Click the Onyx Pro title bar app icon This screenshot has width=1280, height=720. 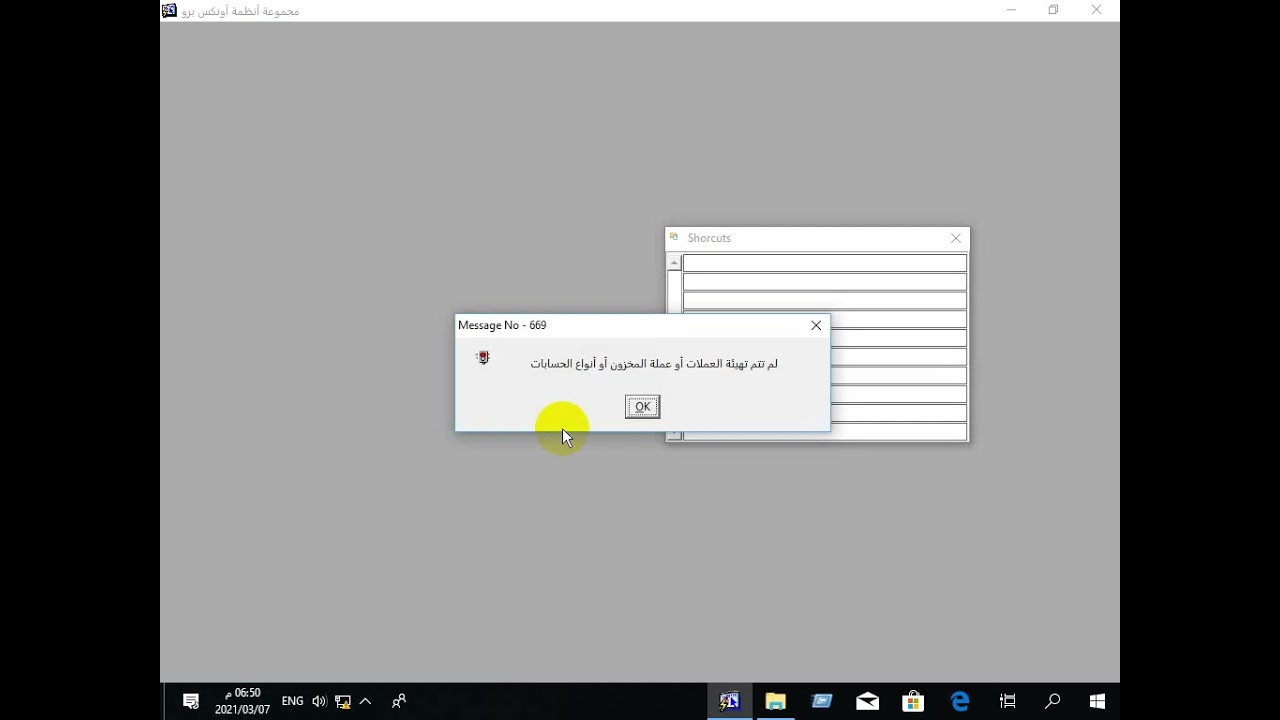click(169, 10)
